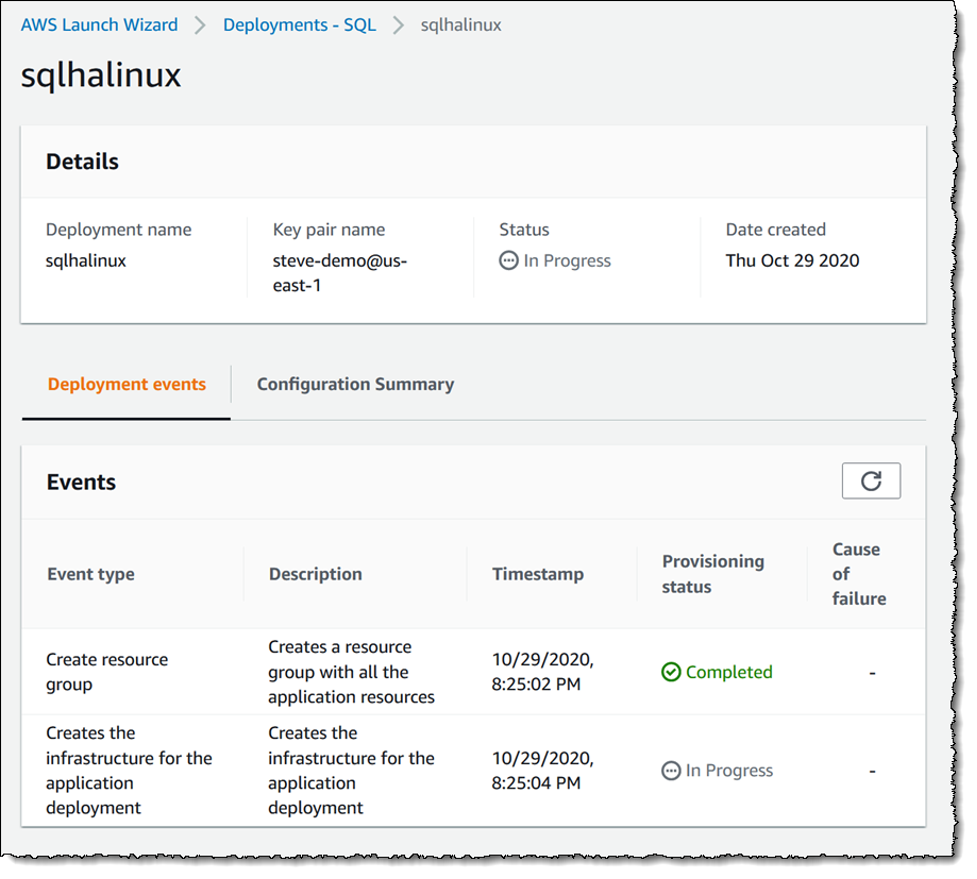Click the In Progress status text in Details
The image size is (977, 879).
click(x=567, y=260)
